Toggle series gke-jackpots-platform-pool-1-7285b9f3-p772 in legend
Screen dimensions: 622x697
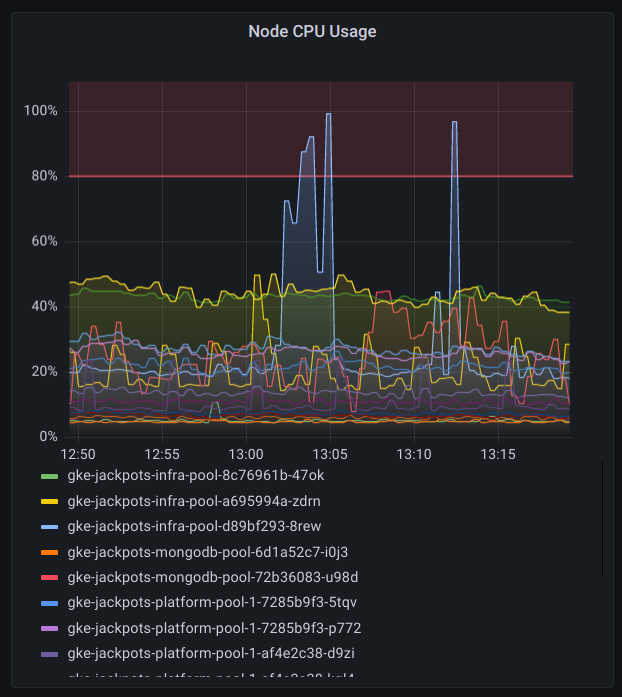point(214,629)
